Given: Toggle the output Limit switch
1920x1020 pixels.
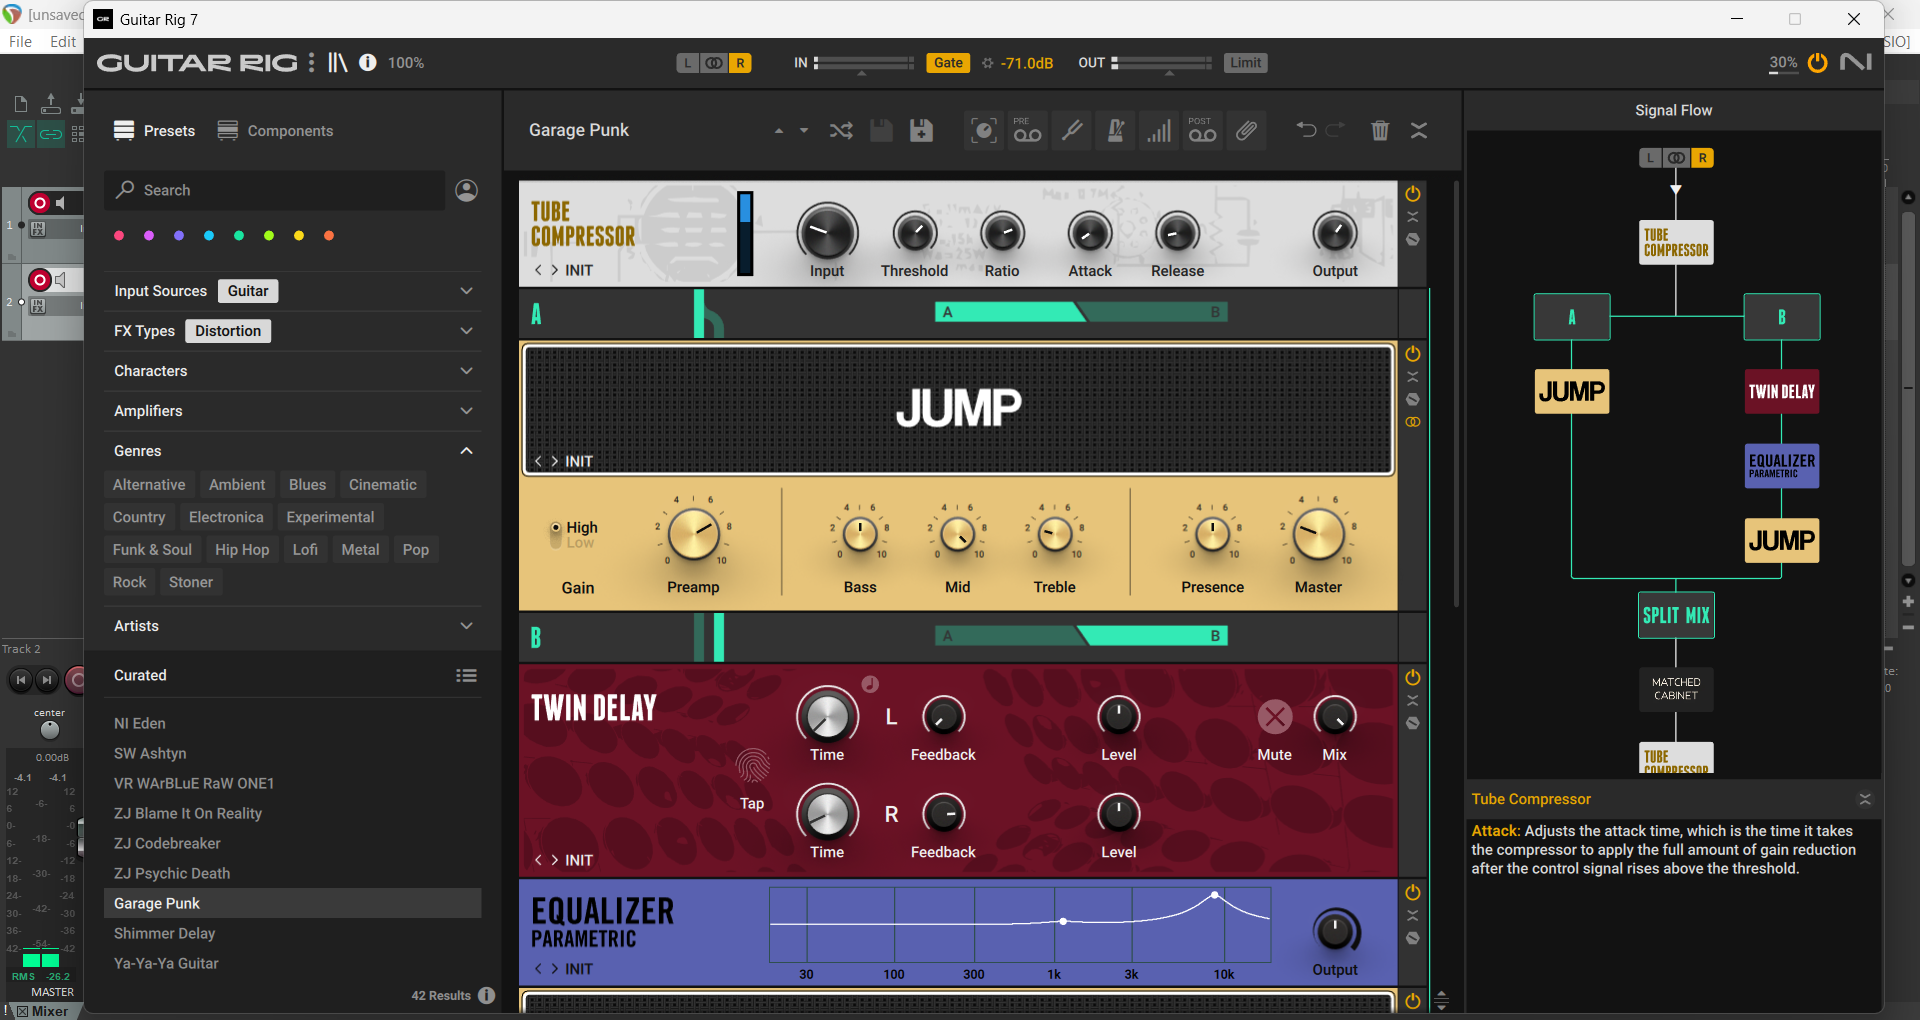Looking at the screenshot, I should coord(1246,63).
